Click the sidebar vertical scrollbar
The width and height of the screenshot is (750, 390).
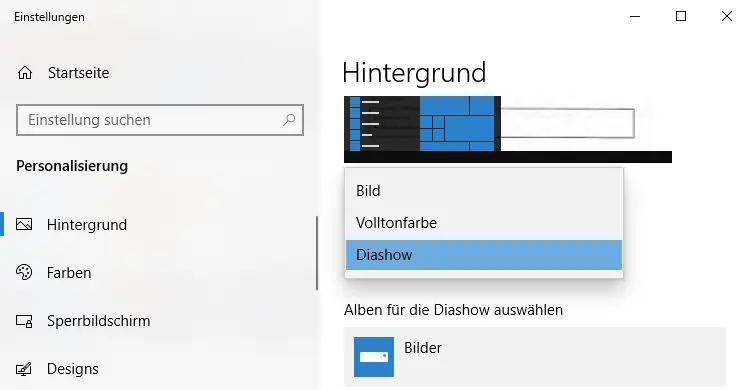[317, 253]
